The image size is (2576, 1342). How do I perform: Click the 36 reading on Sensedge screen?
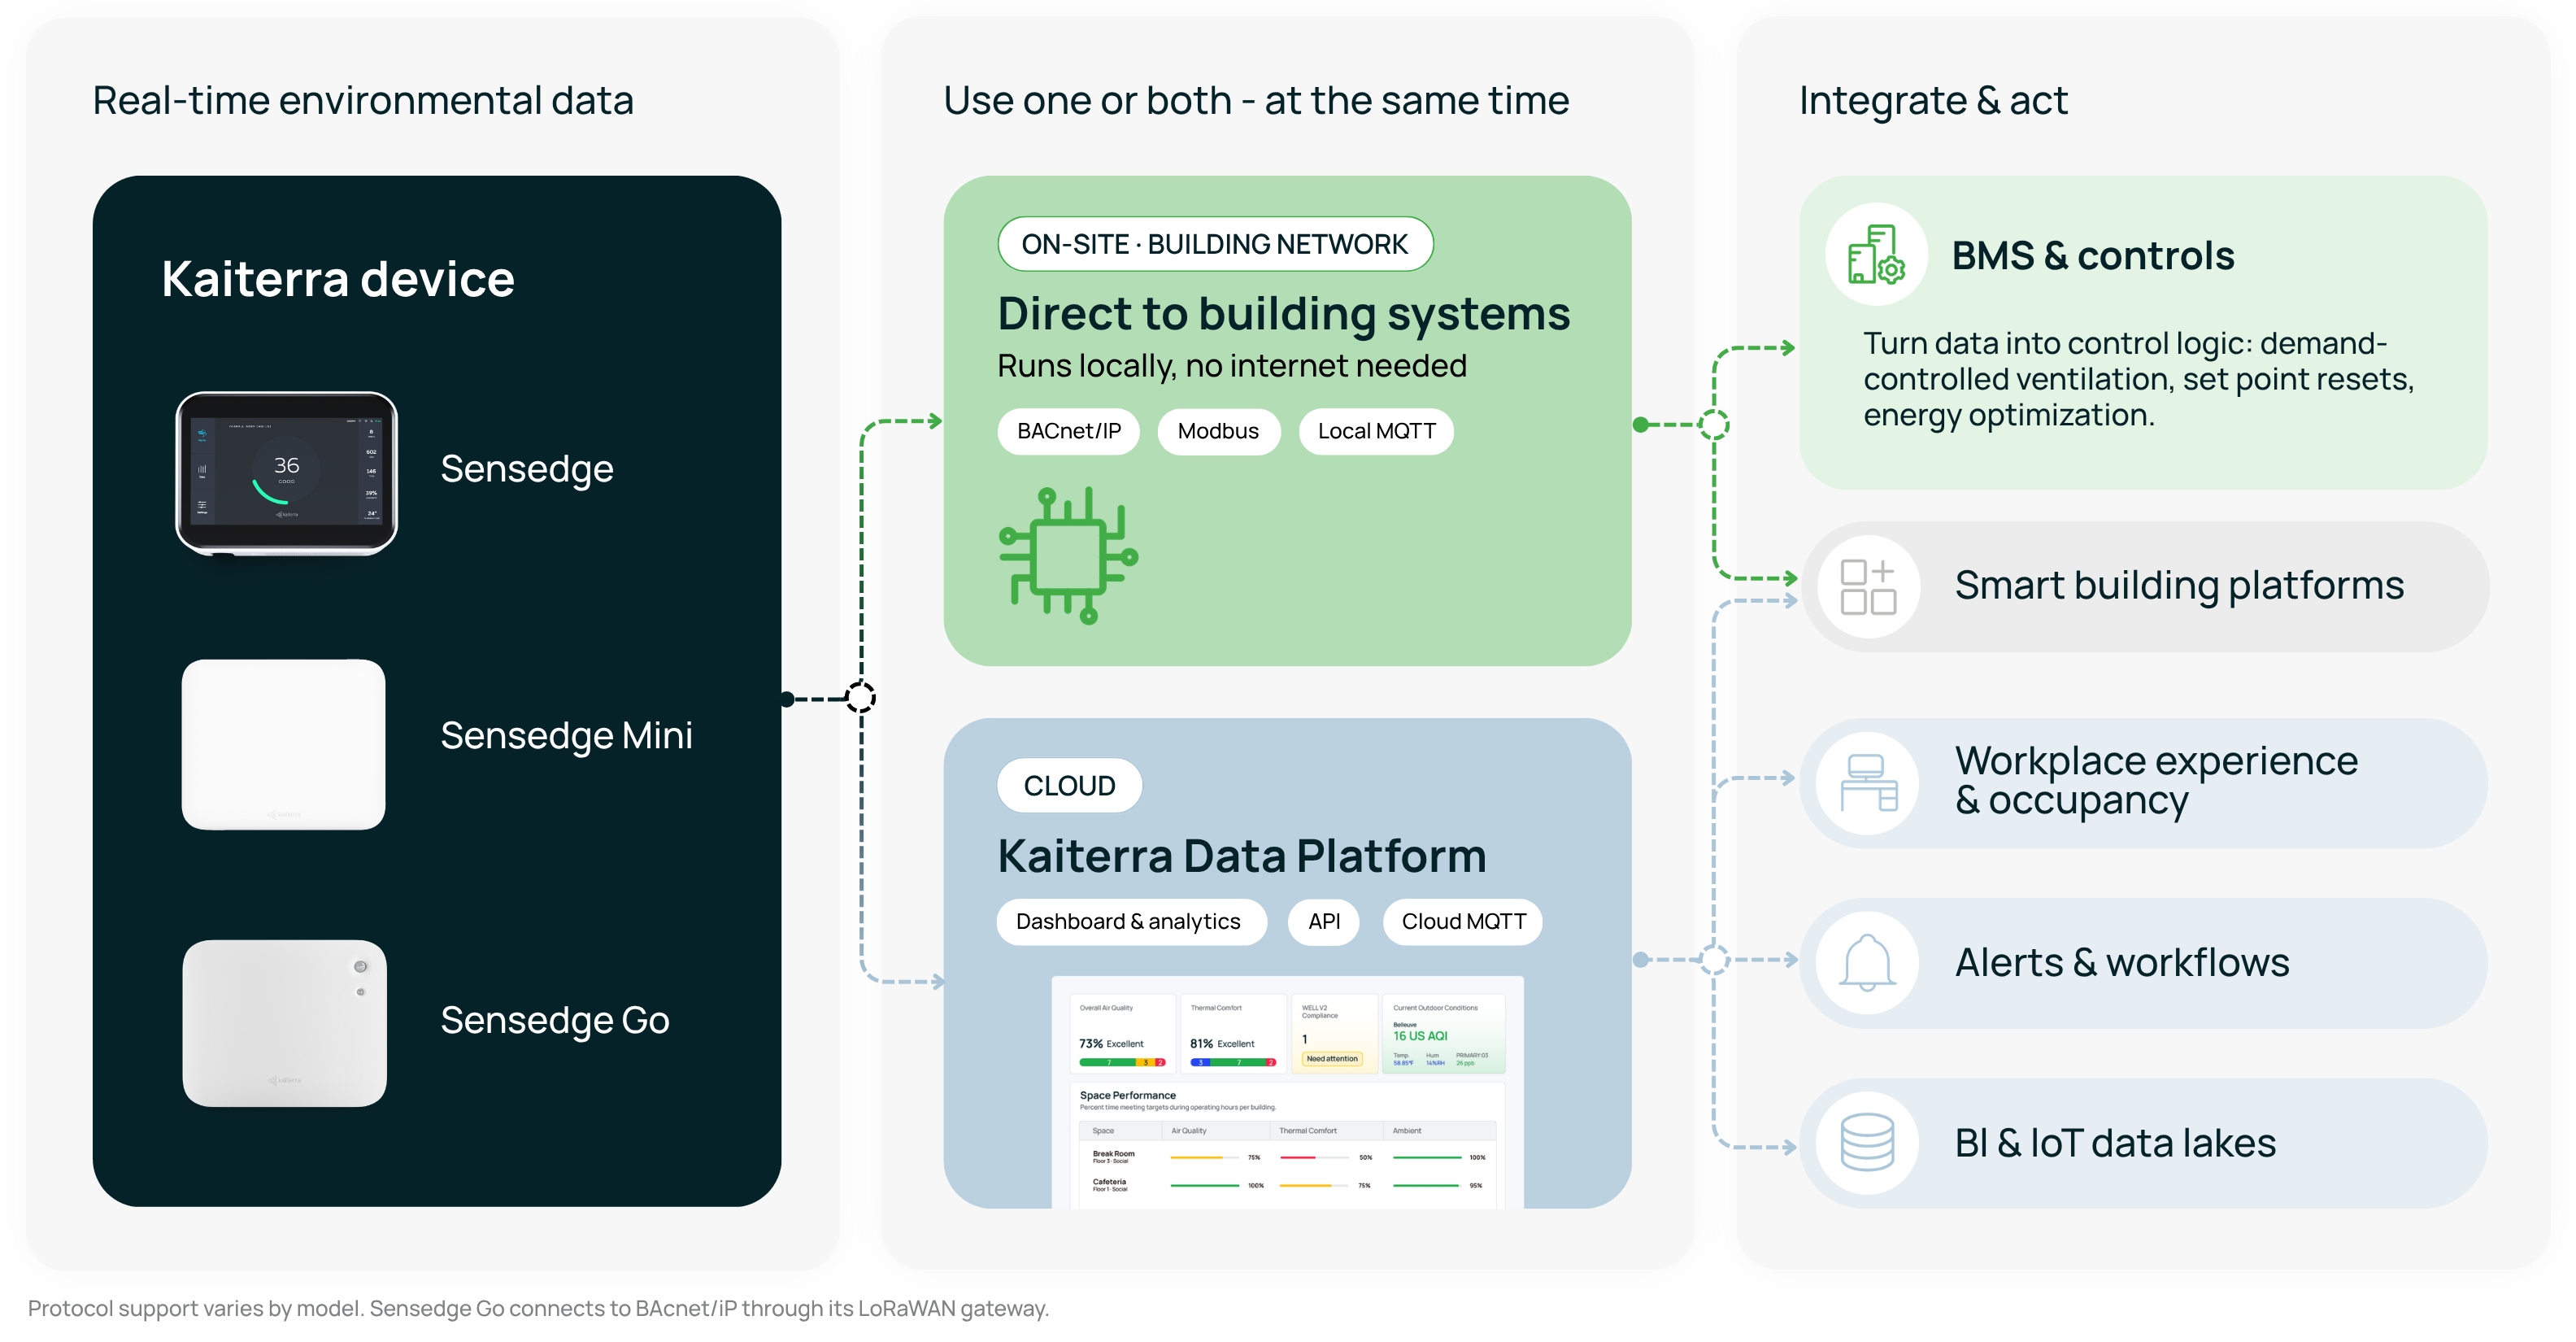click(x=286, y=465)
